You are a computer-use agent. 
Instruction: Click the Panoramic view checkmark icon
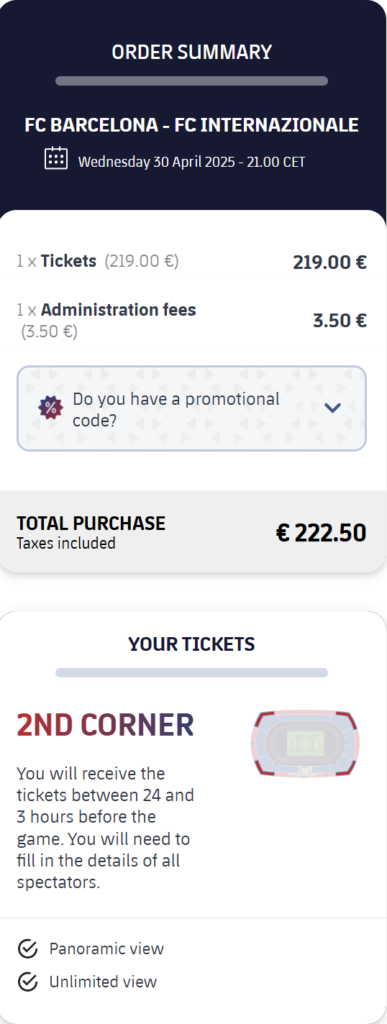[x=27, y=948]
